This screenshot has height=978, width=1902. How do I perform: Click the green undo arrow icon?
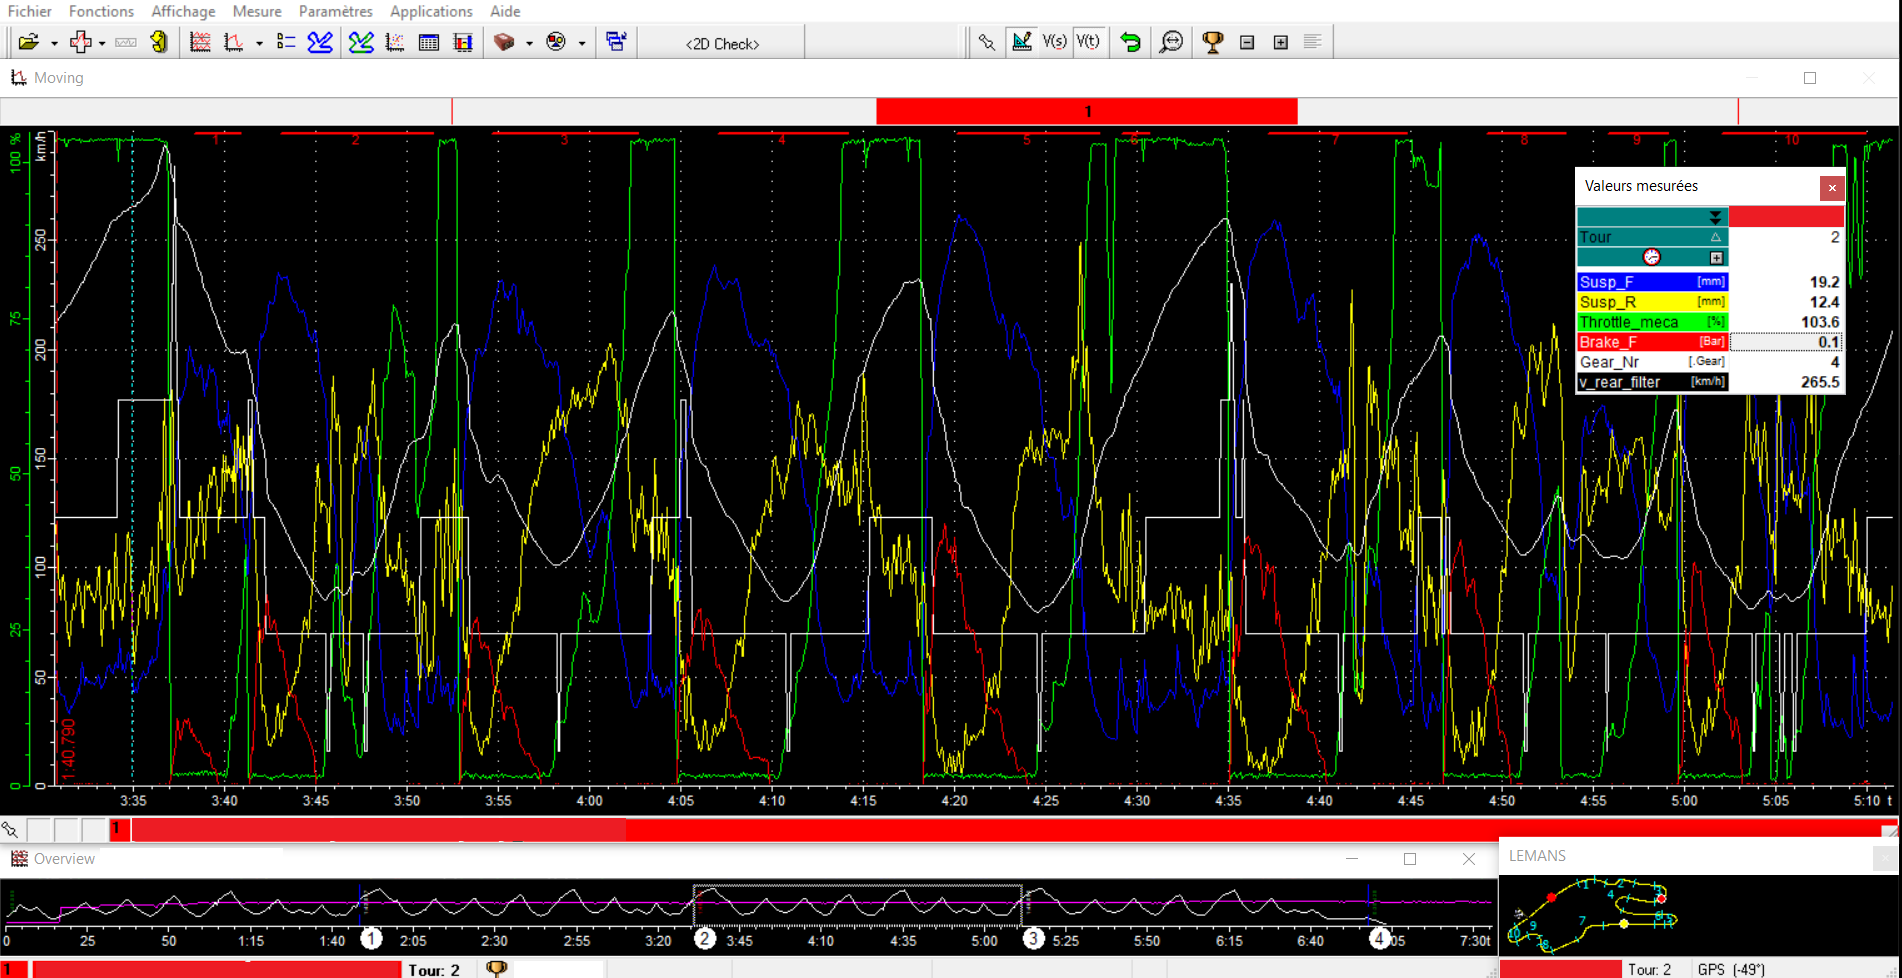[1130, 42]
